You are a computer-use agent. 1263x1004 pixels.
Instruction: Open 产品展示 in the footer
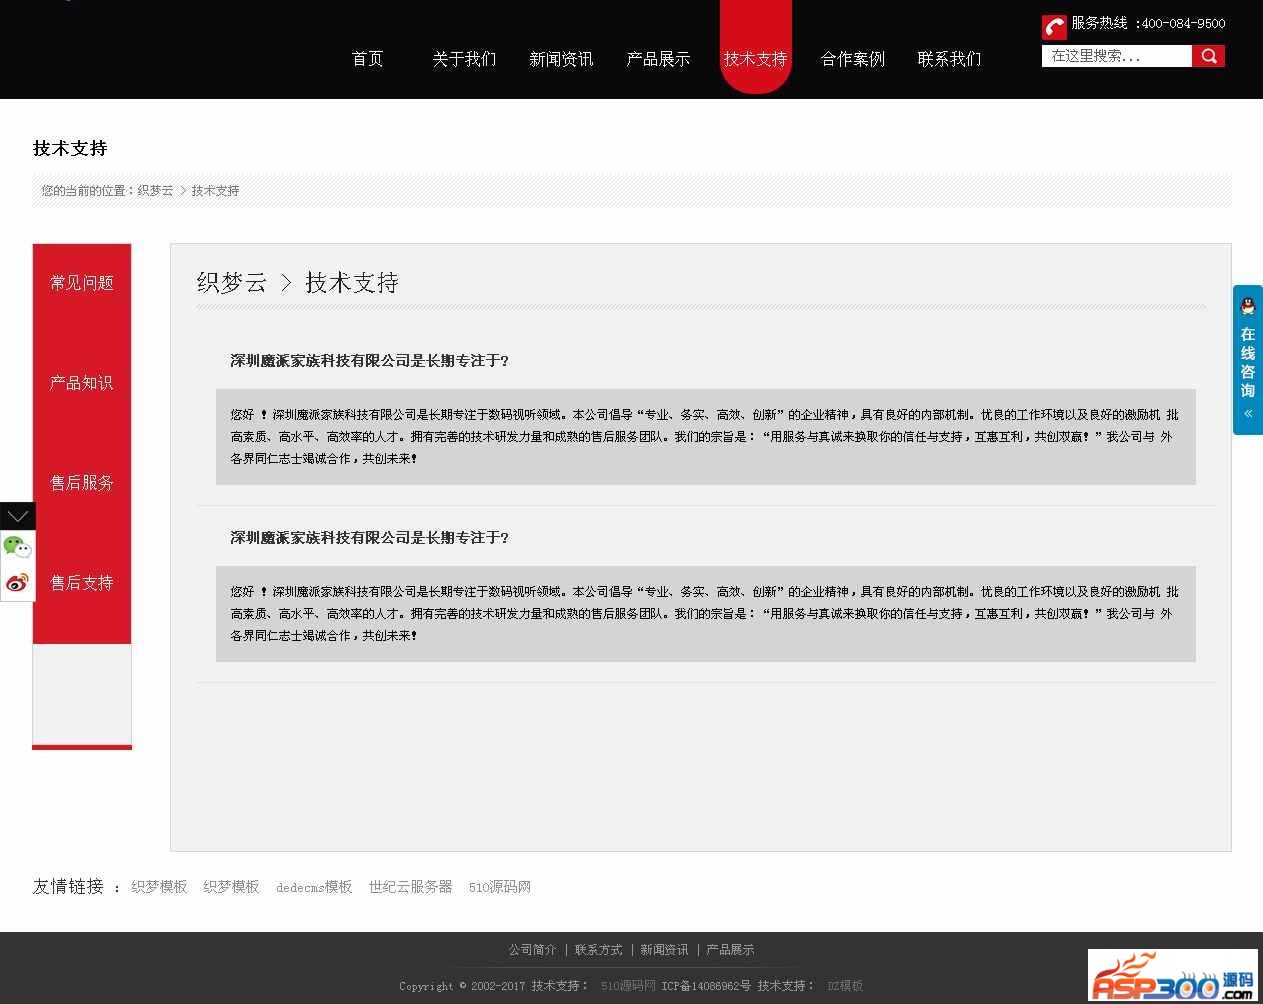[x=730, y=950]
